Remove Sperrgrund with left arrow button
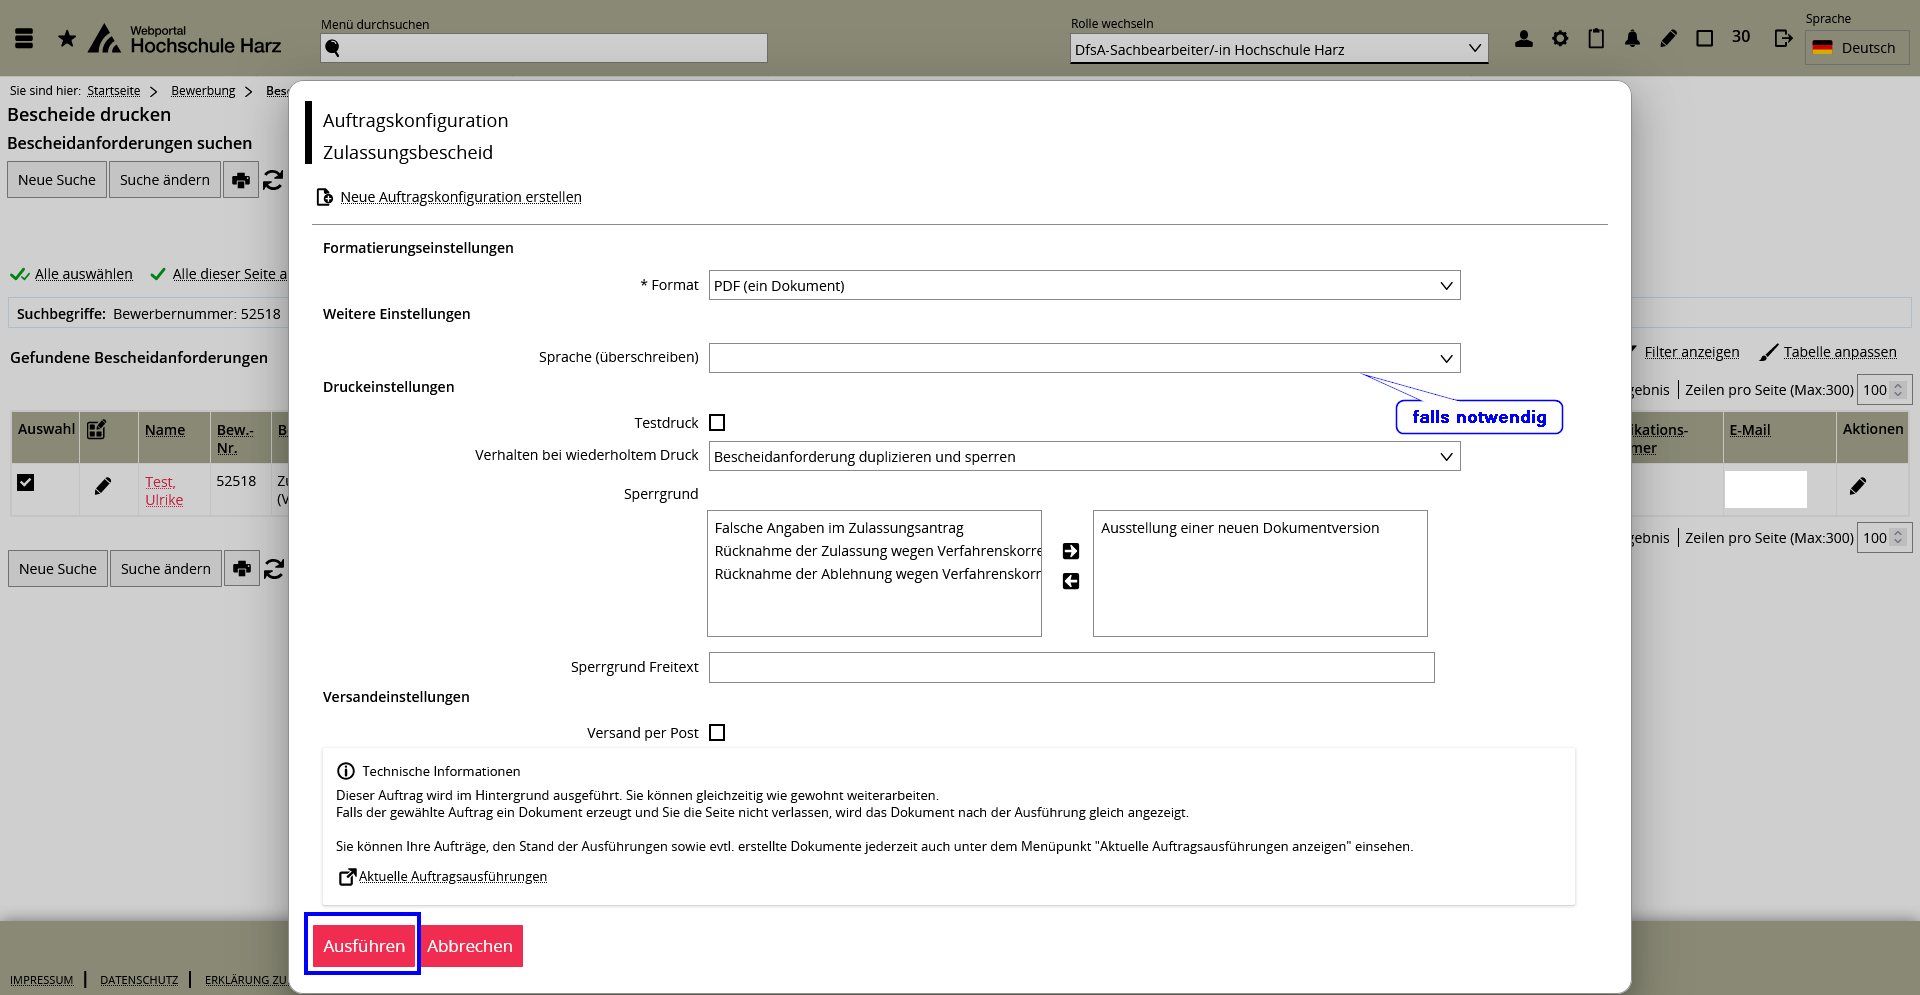Screen dimensions: 1920x995 [1071, 581]
